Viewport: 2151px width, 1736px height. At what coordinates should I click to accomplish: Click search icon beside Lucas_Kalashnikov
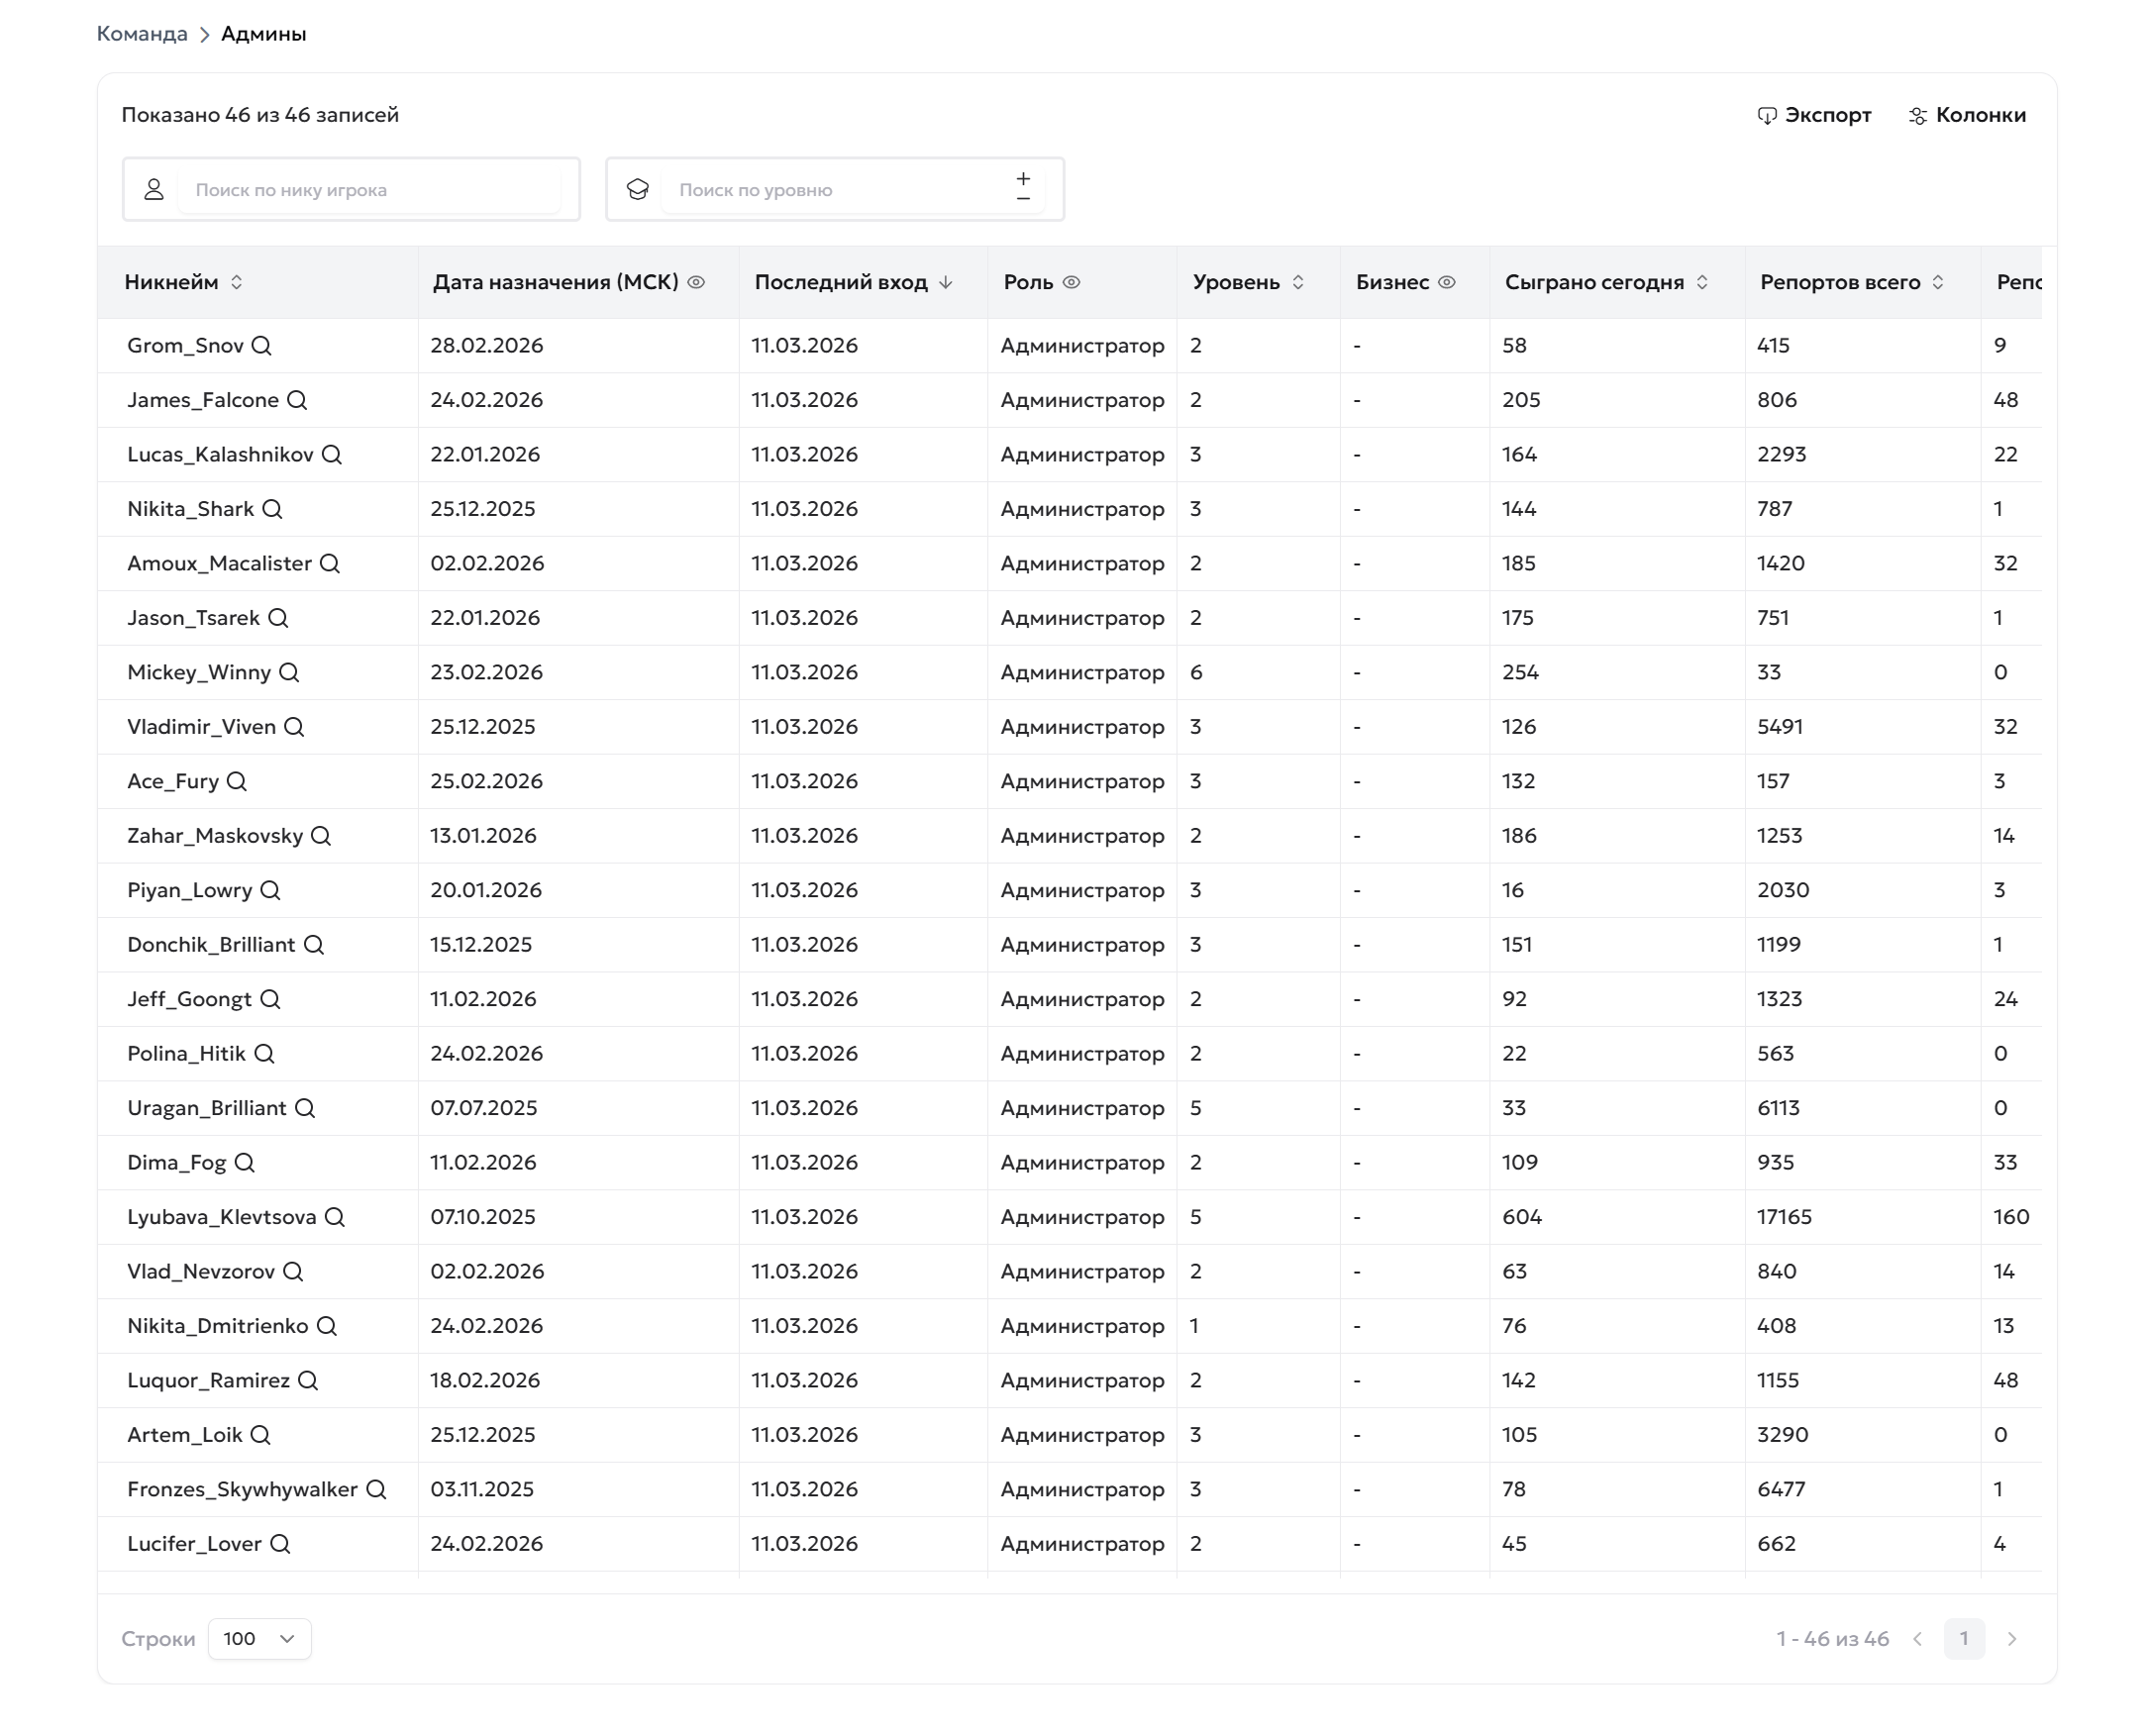(x=332, y=455)
